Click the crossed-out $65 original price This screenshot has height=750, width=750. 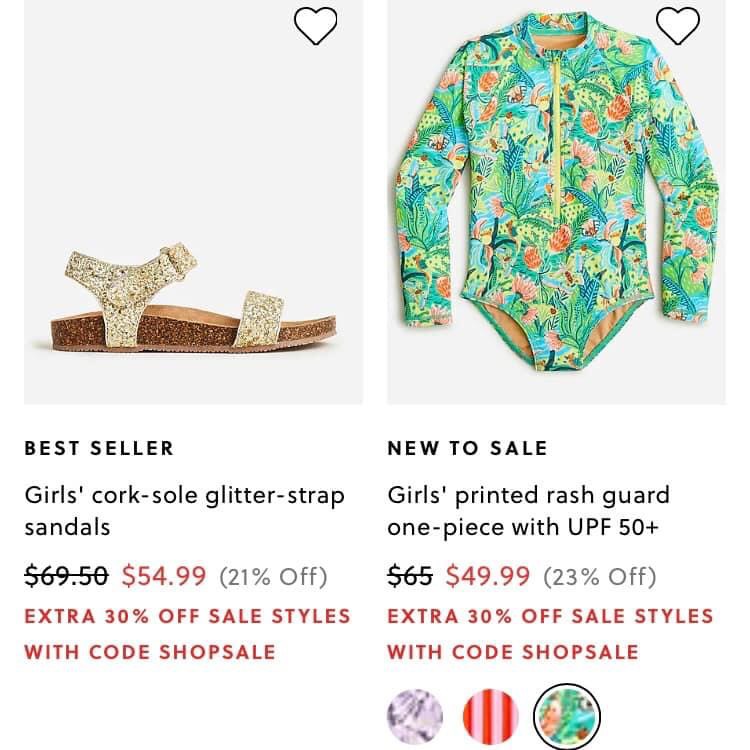tap(410, 576)
